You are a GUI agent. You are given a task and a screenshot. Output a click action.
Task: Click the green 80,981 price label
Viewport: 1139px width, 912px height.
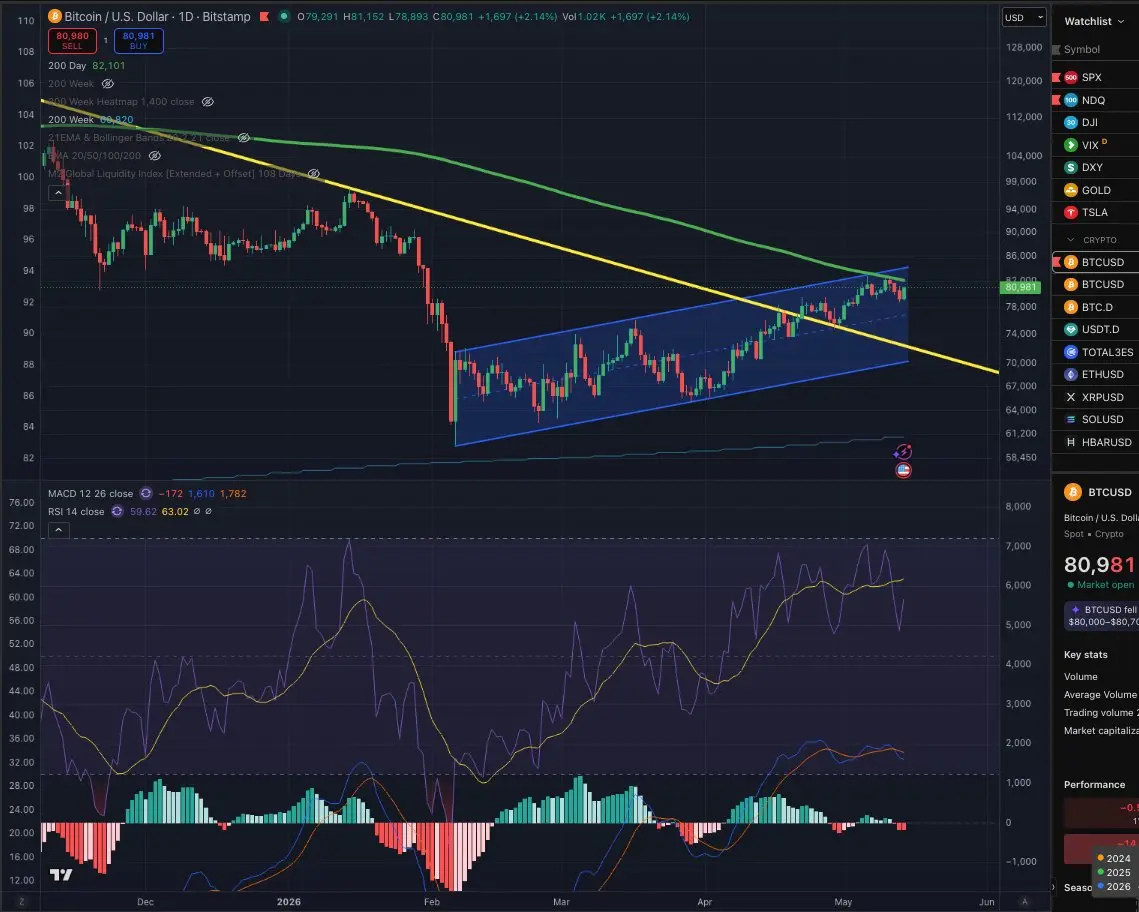1021,287
